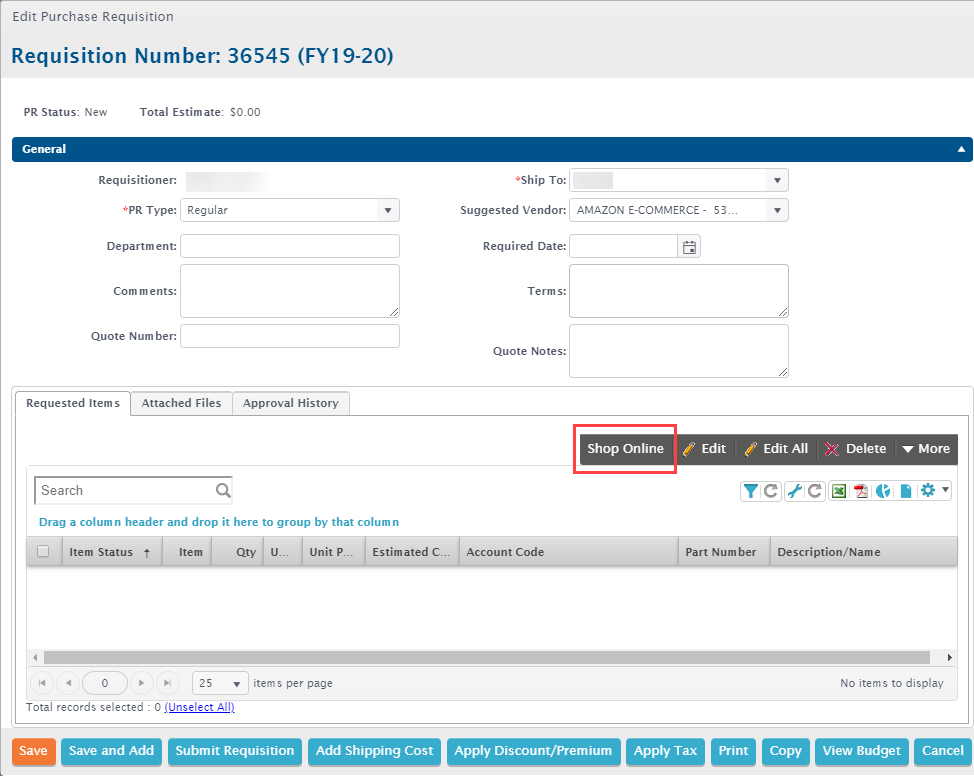Click the gear icon in grid toolbar
Screen dimensions: 974x776
[928, 490]
